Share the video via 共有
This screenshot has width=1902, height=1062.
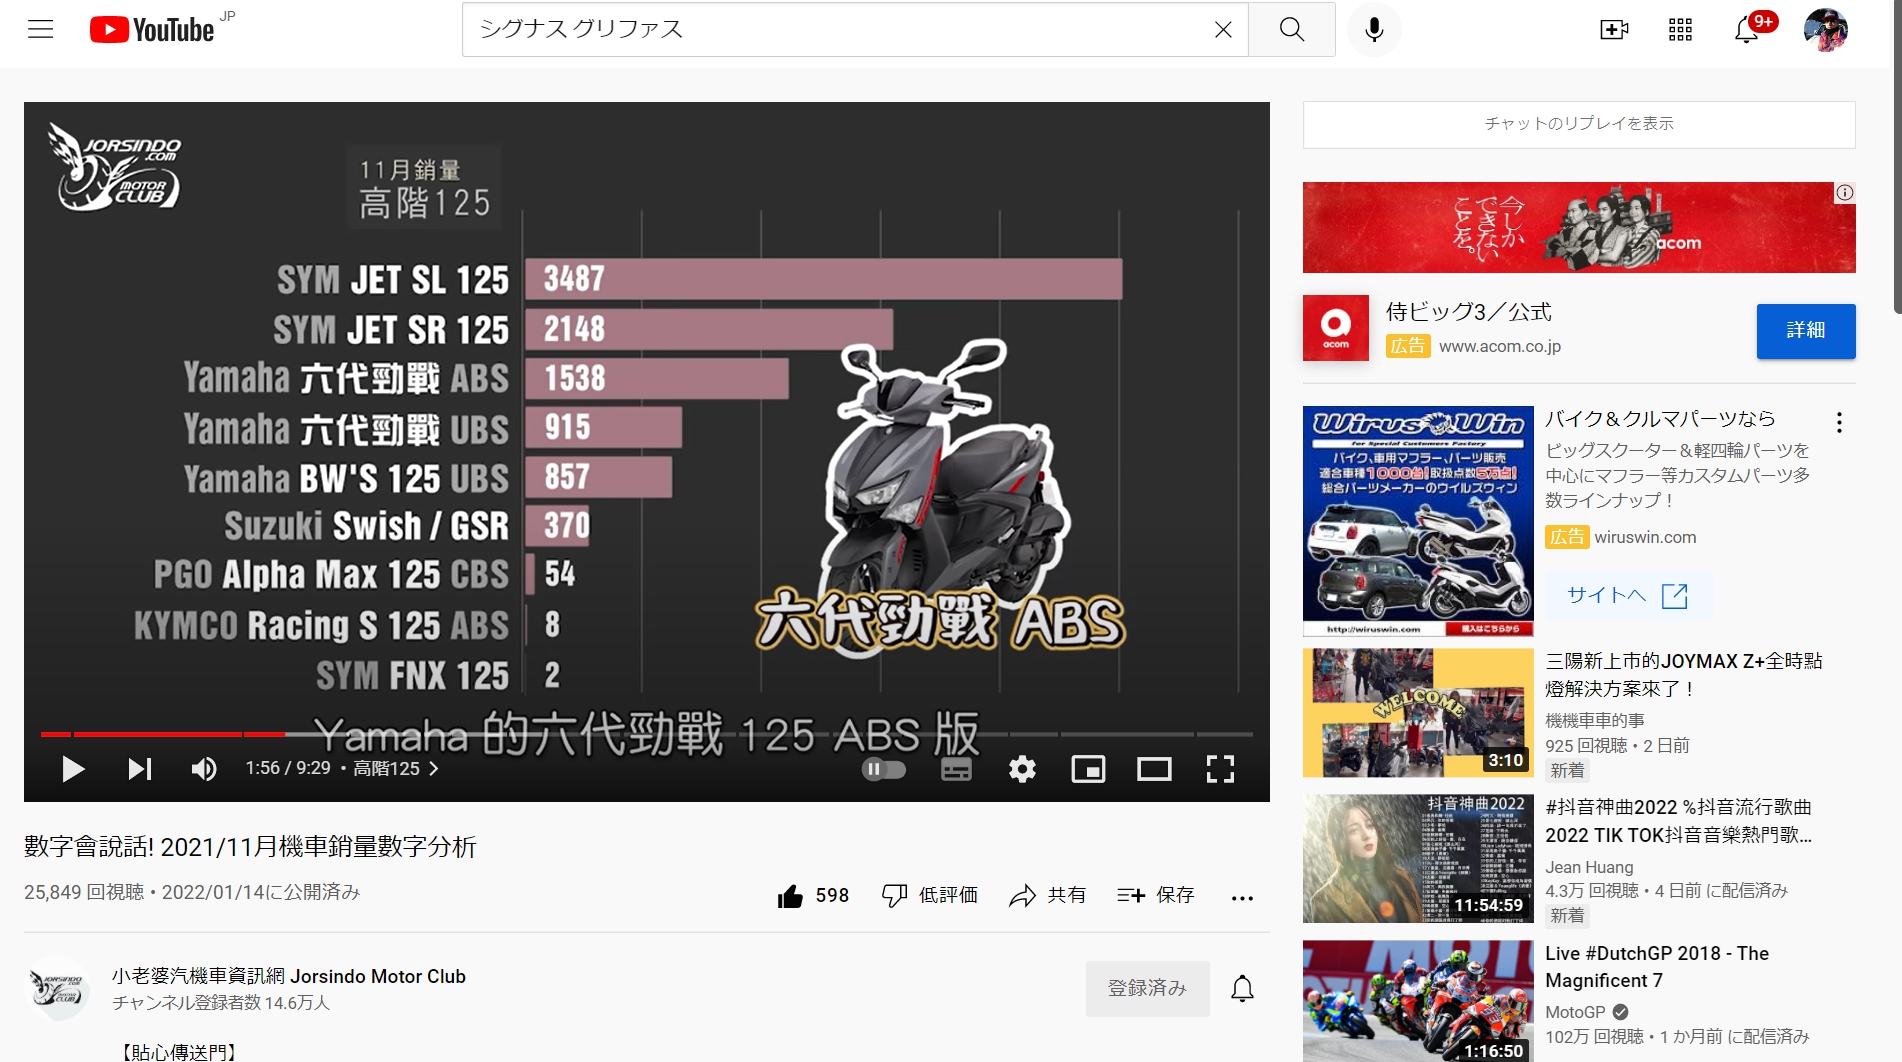point(1047,895)
